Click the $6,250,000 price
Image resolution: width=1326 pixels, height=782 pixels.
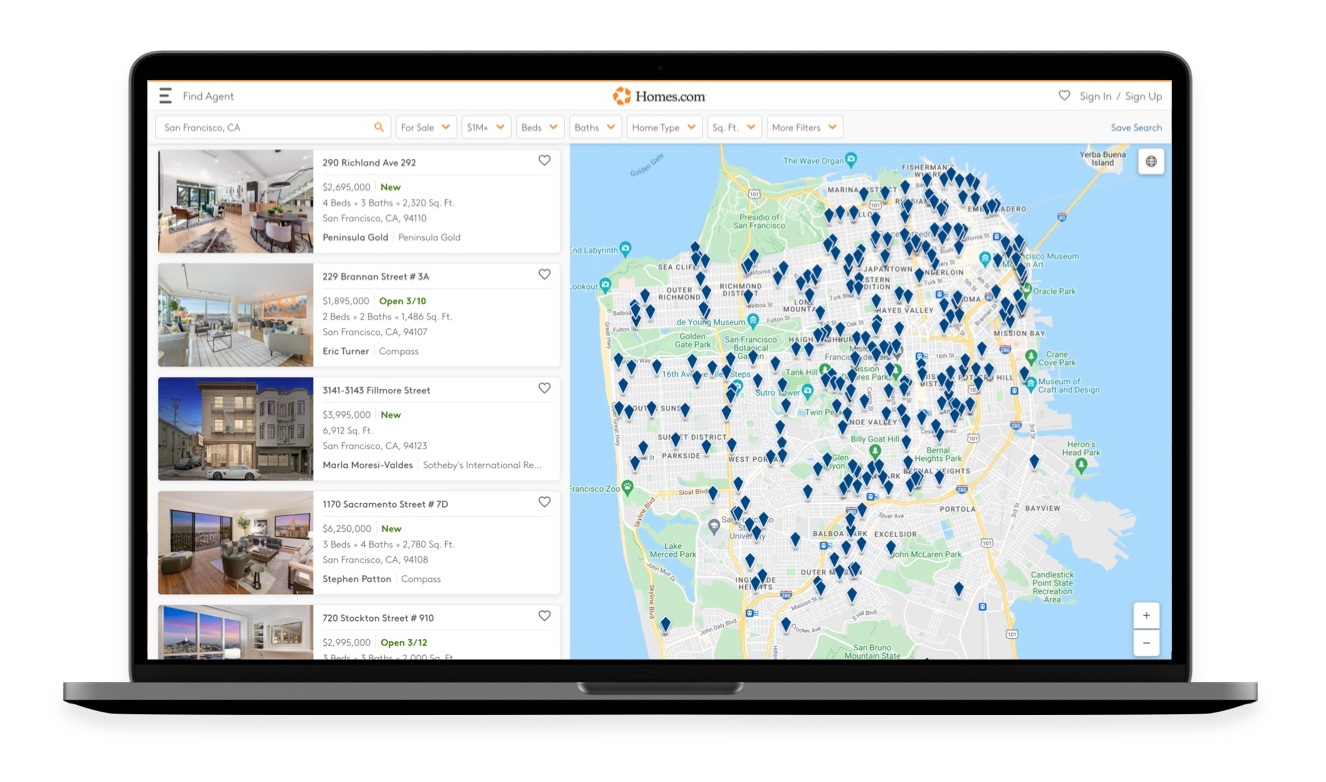[x=347, y=529]
